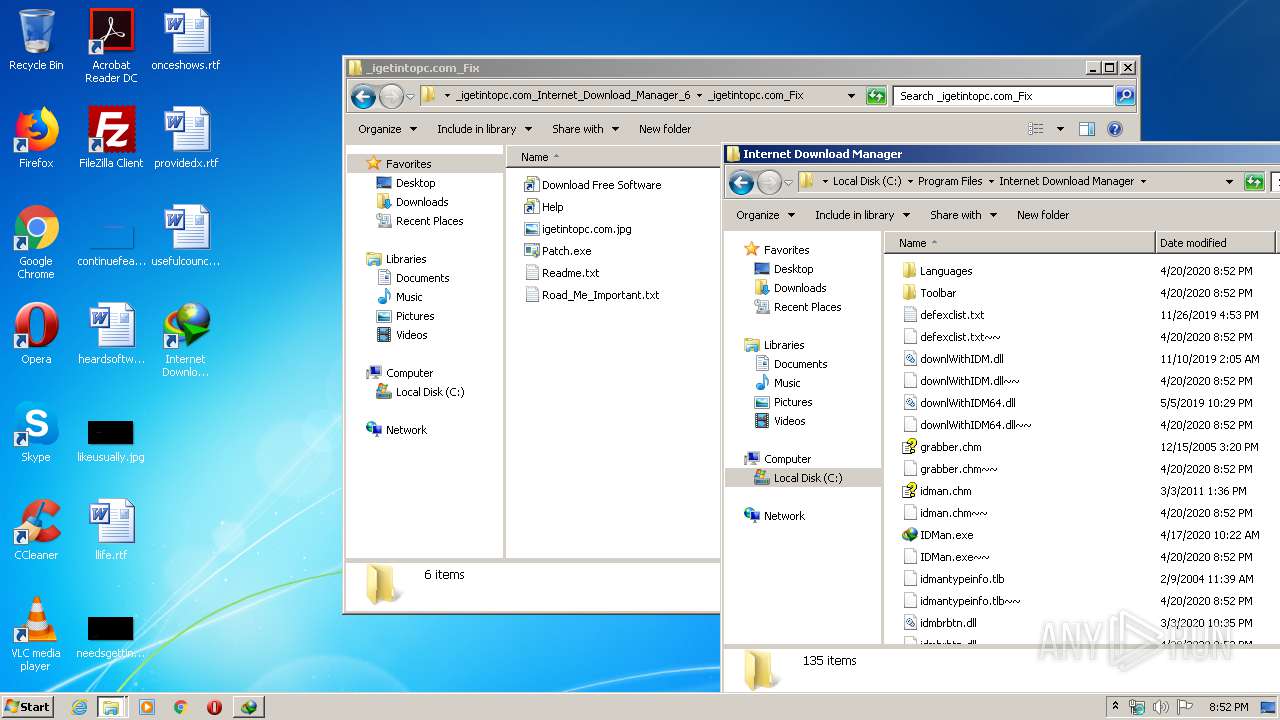Image resolution: width=1280 pixels, height=720 pixels.
Task: Open Internet Download Manager desktop shortcut
Action: tap(186, 340)
